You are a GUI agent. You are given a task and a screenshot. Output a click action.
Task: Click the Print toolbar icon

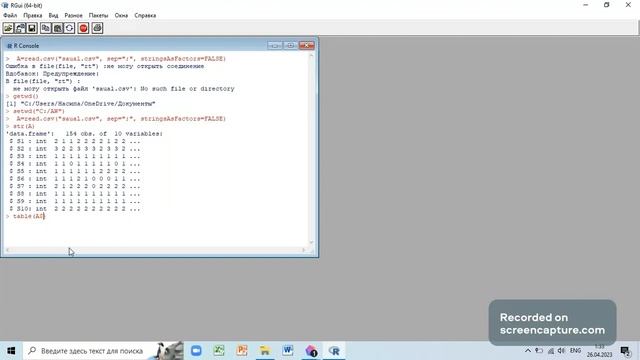(x=97, y=28)
